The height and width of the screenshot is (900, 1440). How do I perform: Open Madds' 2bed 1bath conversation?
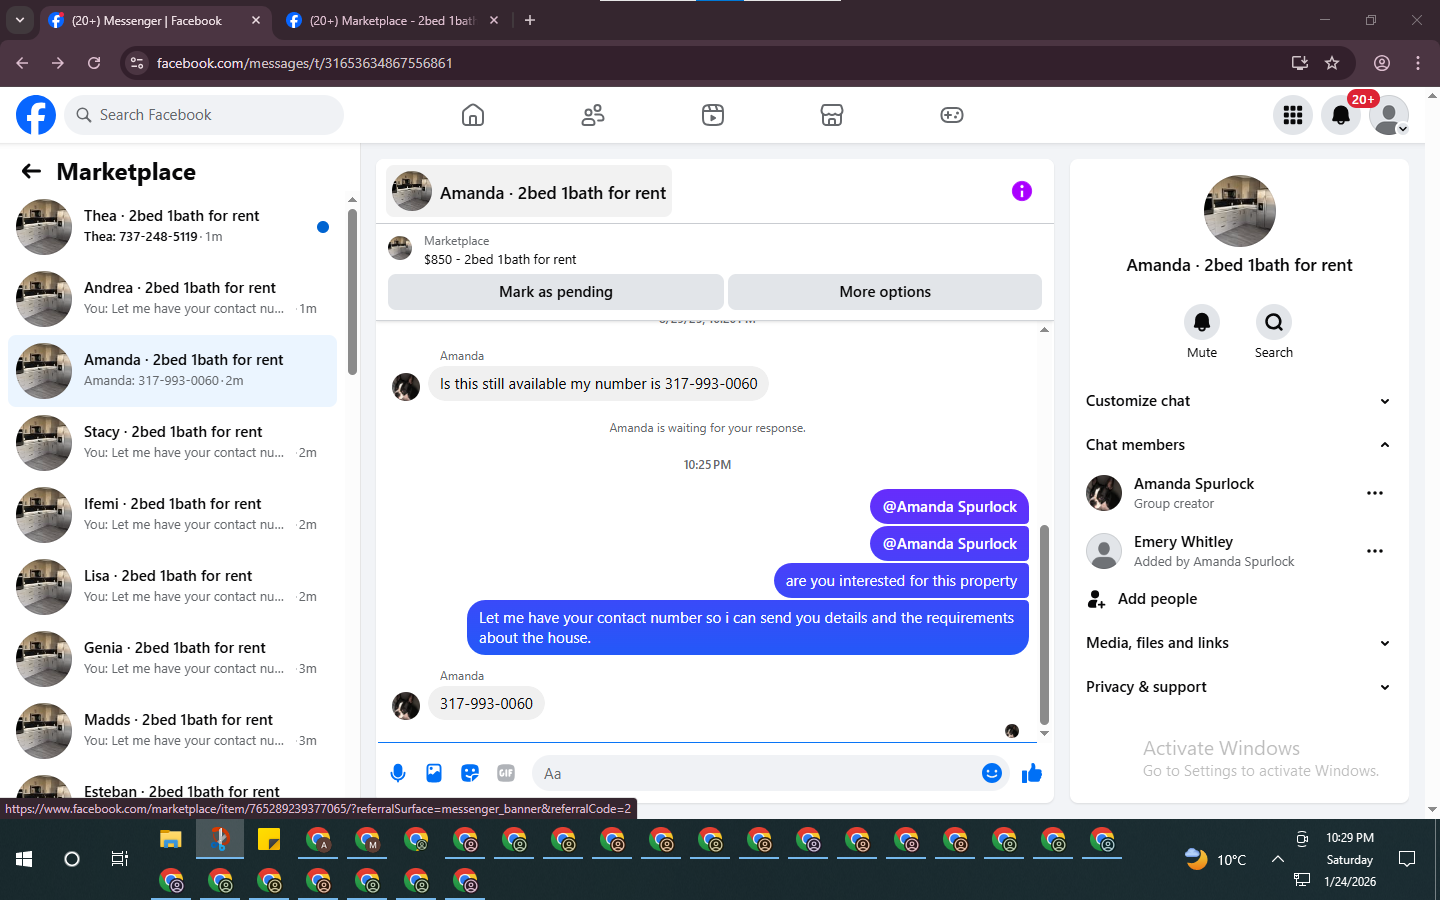tap(172, 731)
